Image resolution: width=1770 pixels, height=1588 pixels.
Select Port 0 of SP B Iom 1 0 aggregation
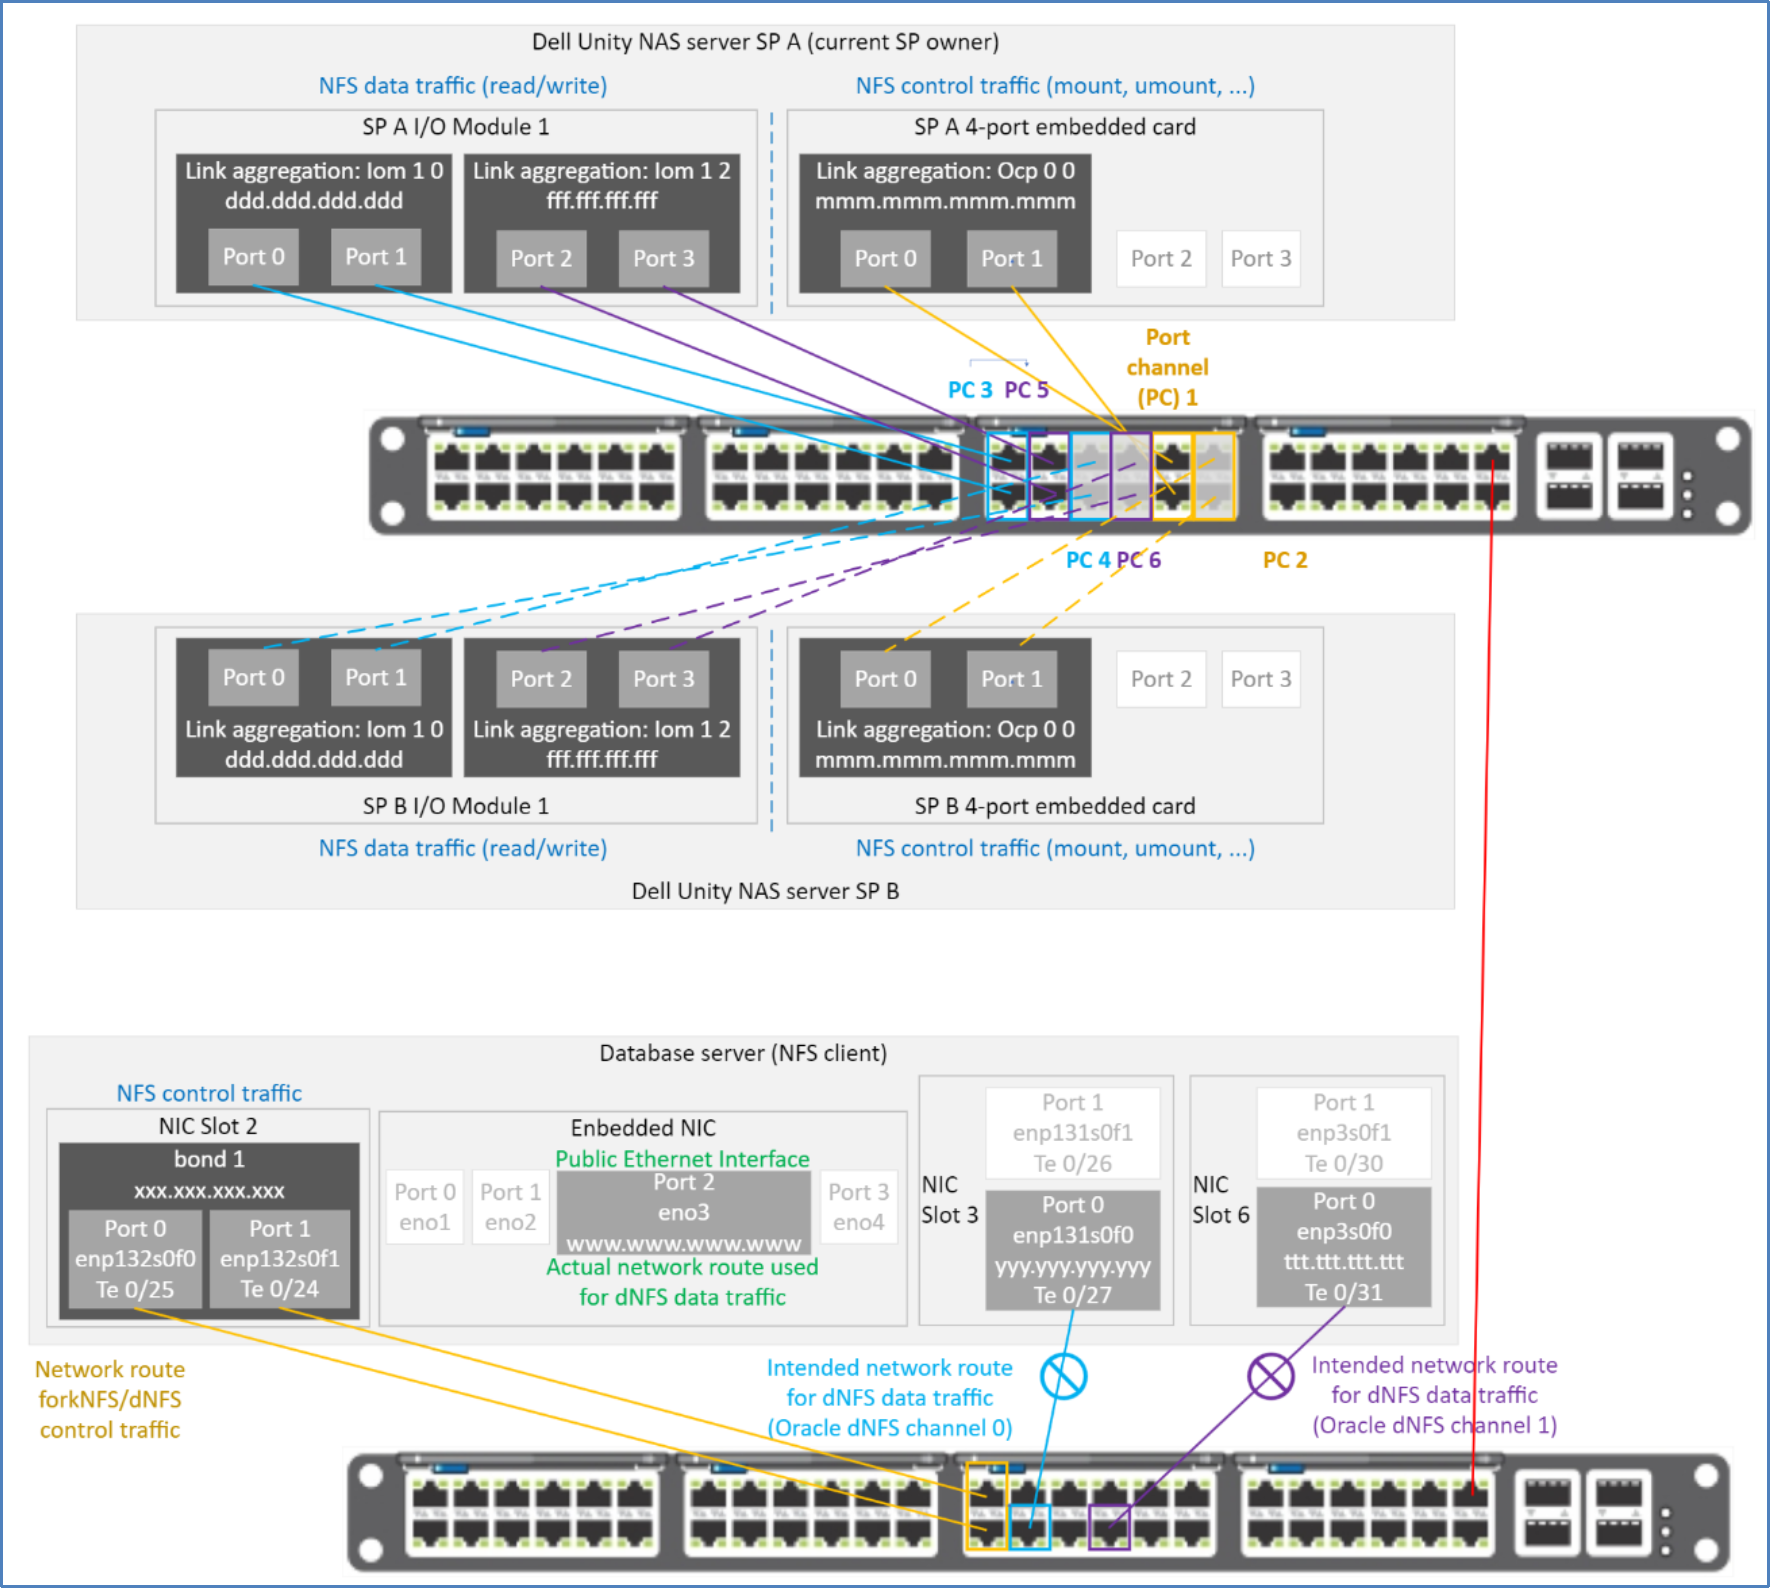point(253,678)
